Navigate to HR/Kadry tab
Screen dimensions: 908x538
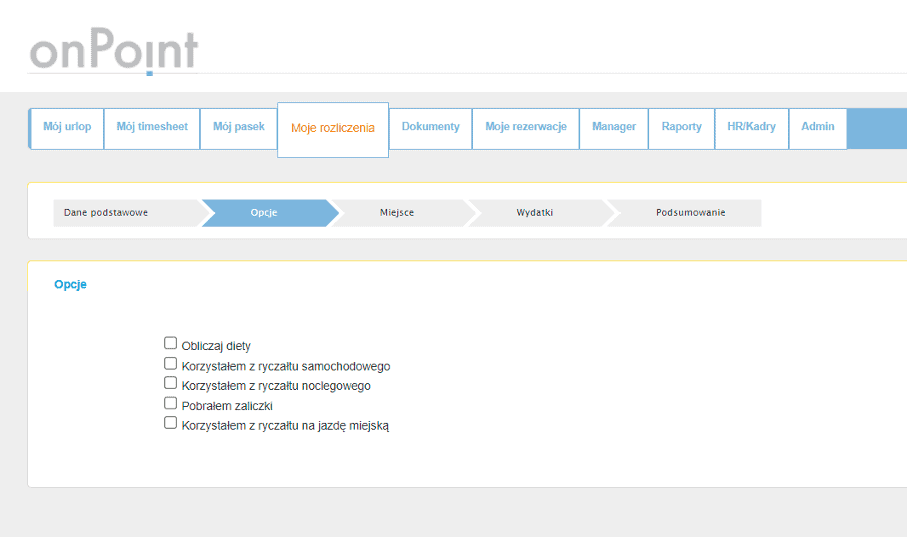click(751, 127)
